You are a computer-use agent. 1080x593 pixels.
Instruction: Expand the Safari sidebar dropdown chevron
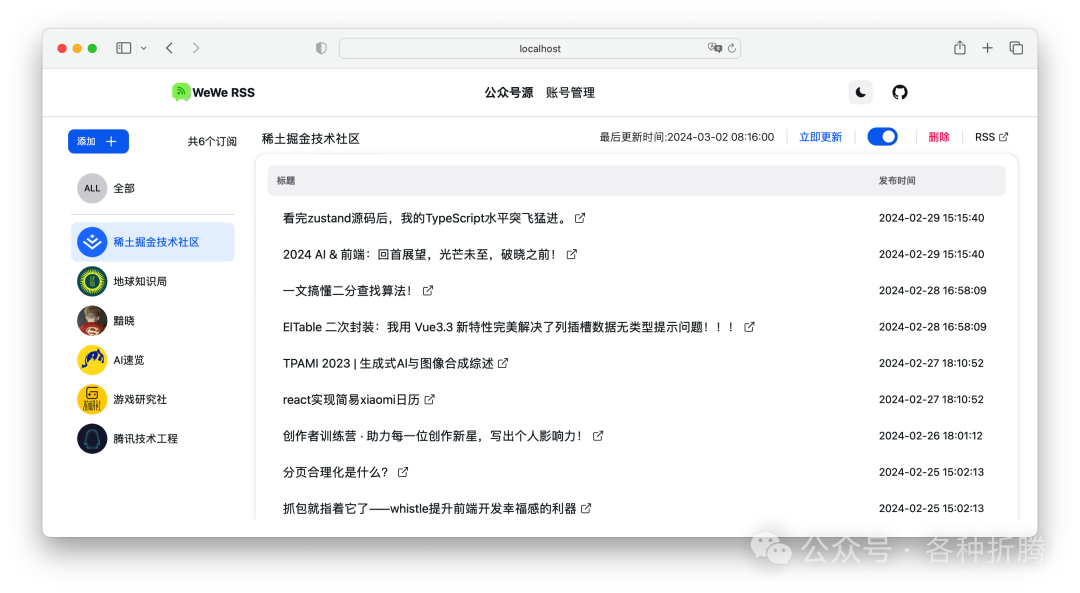tap(143, 48)
